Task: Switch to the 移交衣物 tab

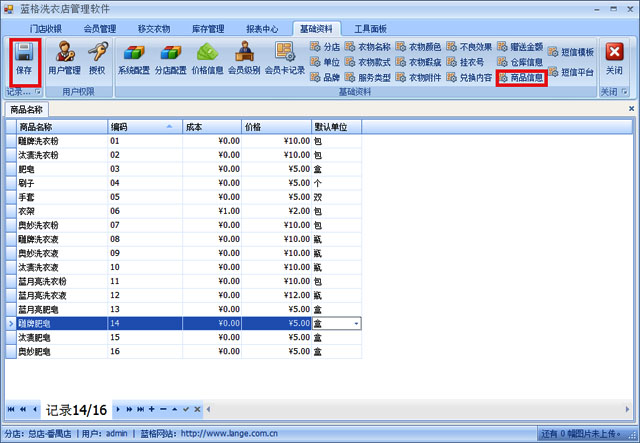Action: (154, 29)
